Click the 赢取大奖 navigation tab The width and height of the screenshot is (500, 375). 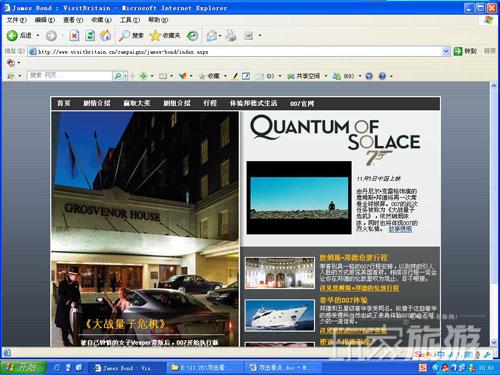tap(137, 103)
